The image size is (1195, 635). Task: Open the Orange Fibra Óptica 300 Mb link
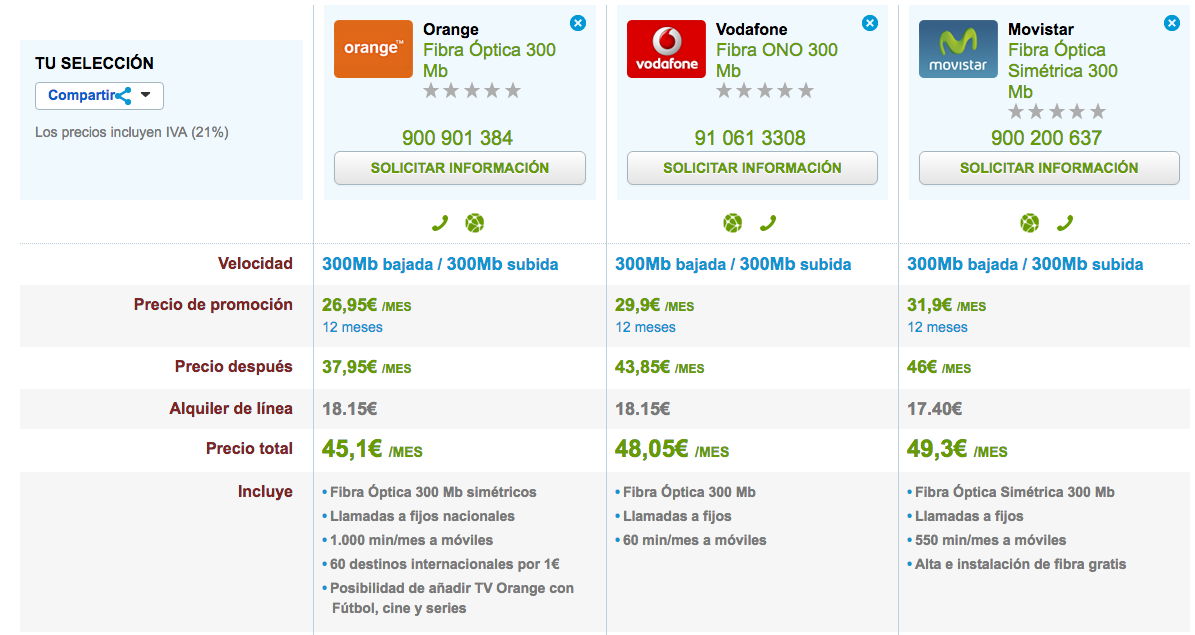coord(489,60)
